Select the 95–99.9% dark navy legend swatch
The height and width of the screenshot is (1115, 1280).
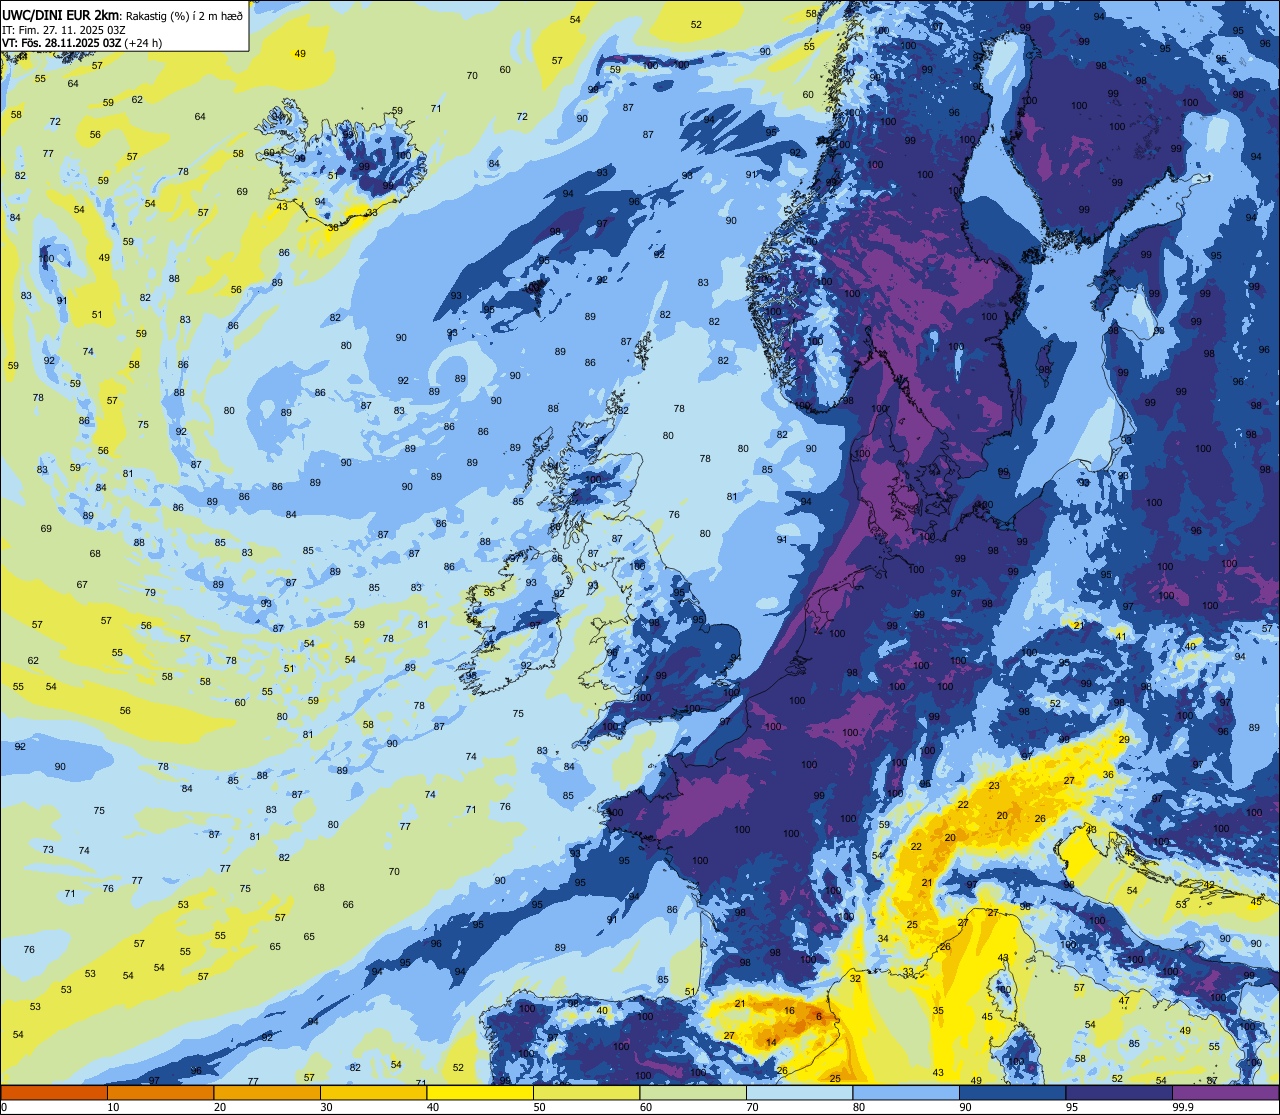pyautogui.click(x=1119, y=1092)
